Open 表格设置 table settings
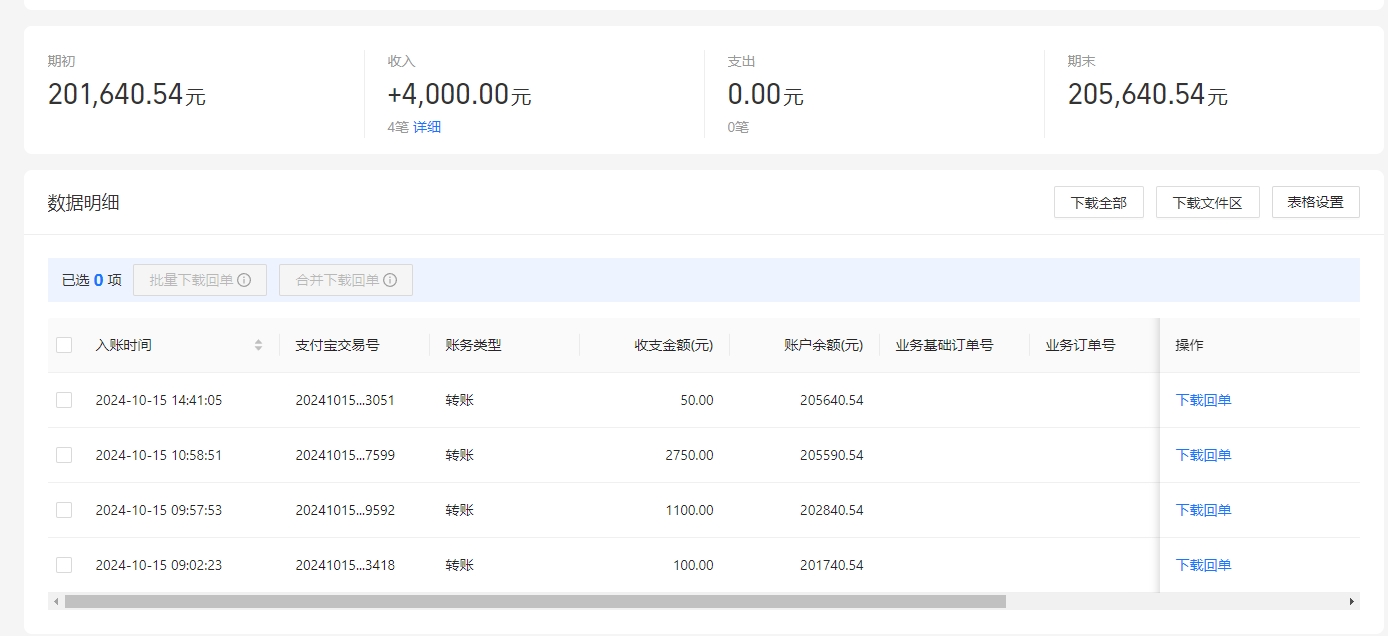Image resolution: width=1388 pixels, height=636 pixels. pyautogui.click(x=1315, y=202)
